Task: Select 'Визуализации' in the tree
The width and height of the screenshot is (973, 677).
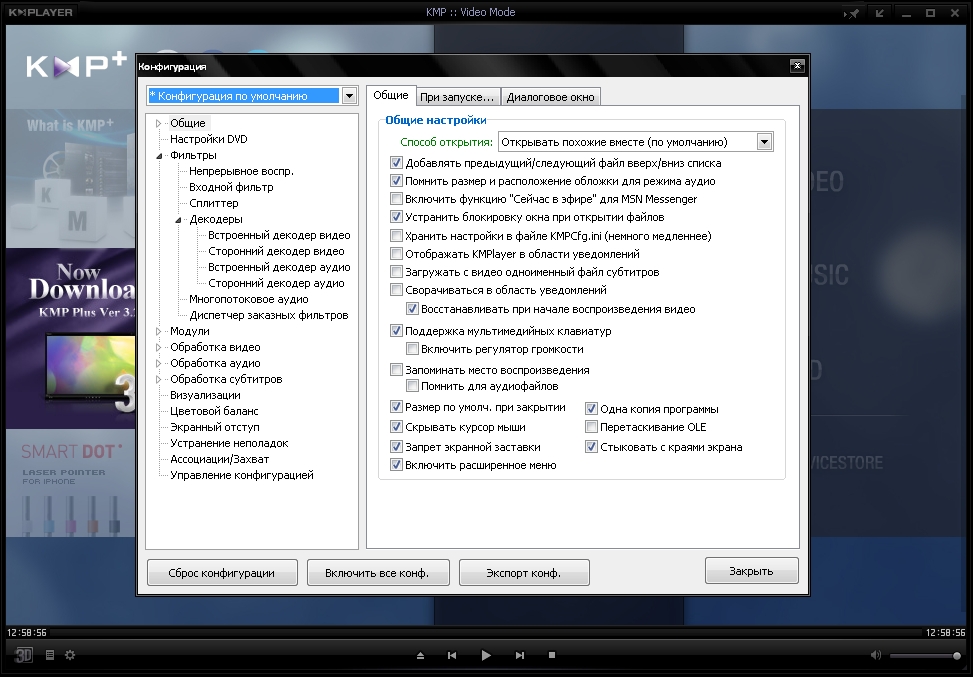Action: pos(205,395)
